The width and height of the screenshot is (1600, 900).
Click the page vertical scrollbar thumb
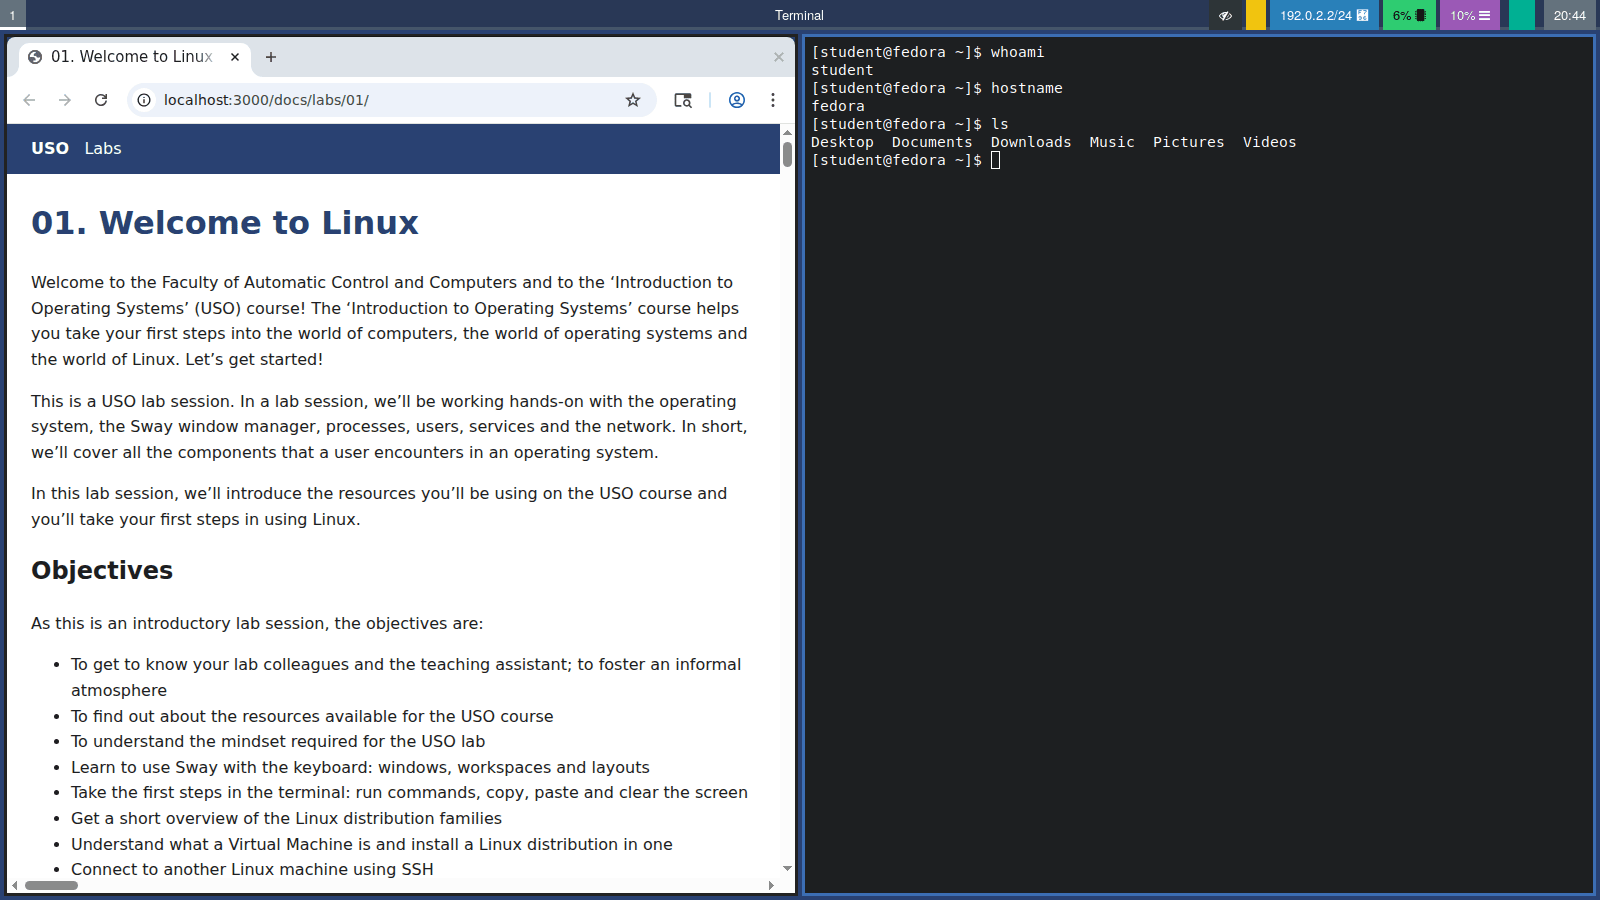(787, 154)
